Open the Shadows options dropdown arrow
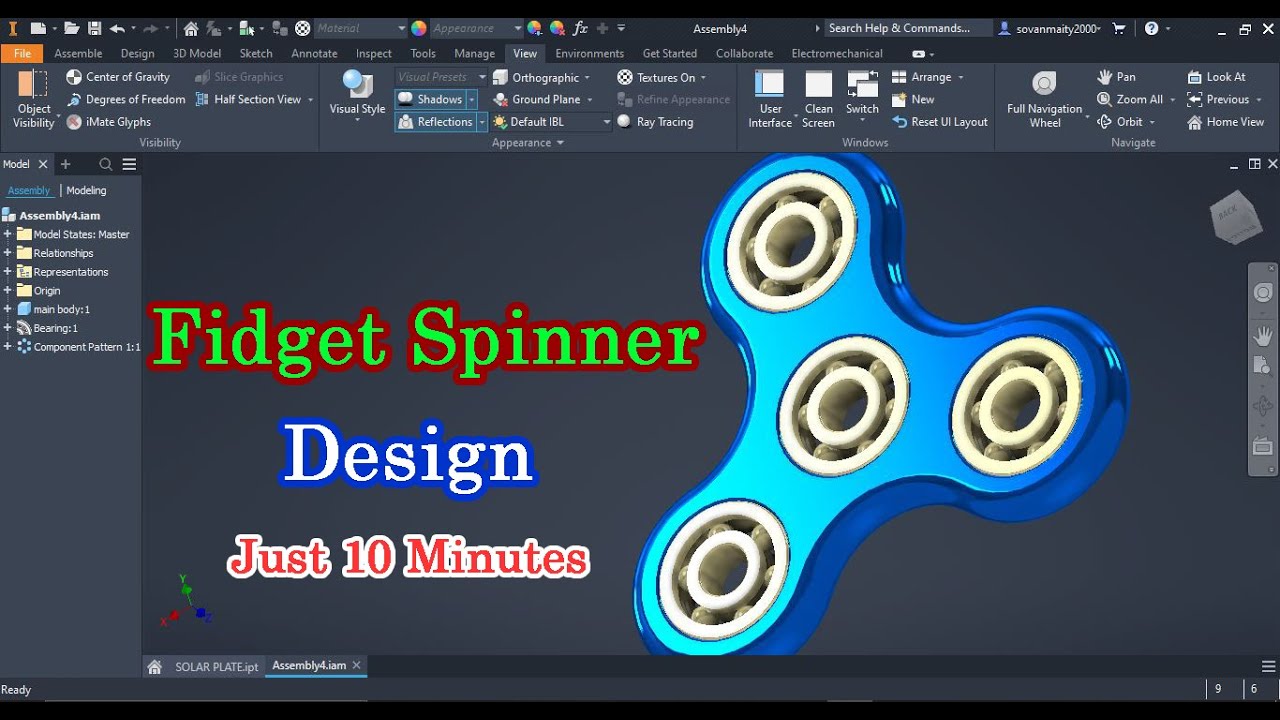This screenshot has width=1280, height=720. coord(472,99)
